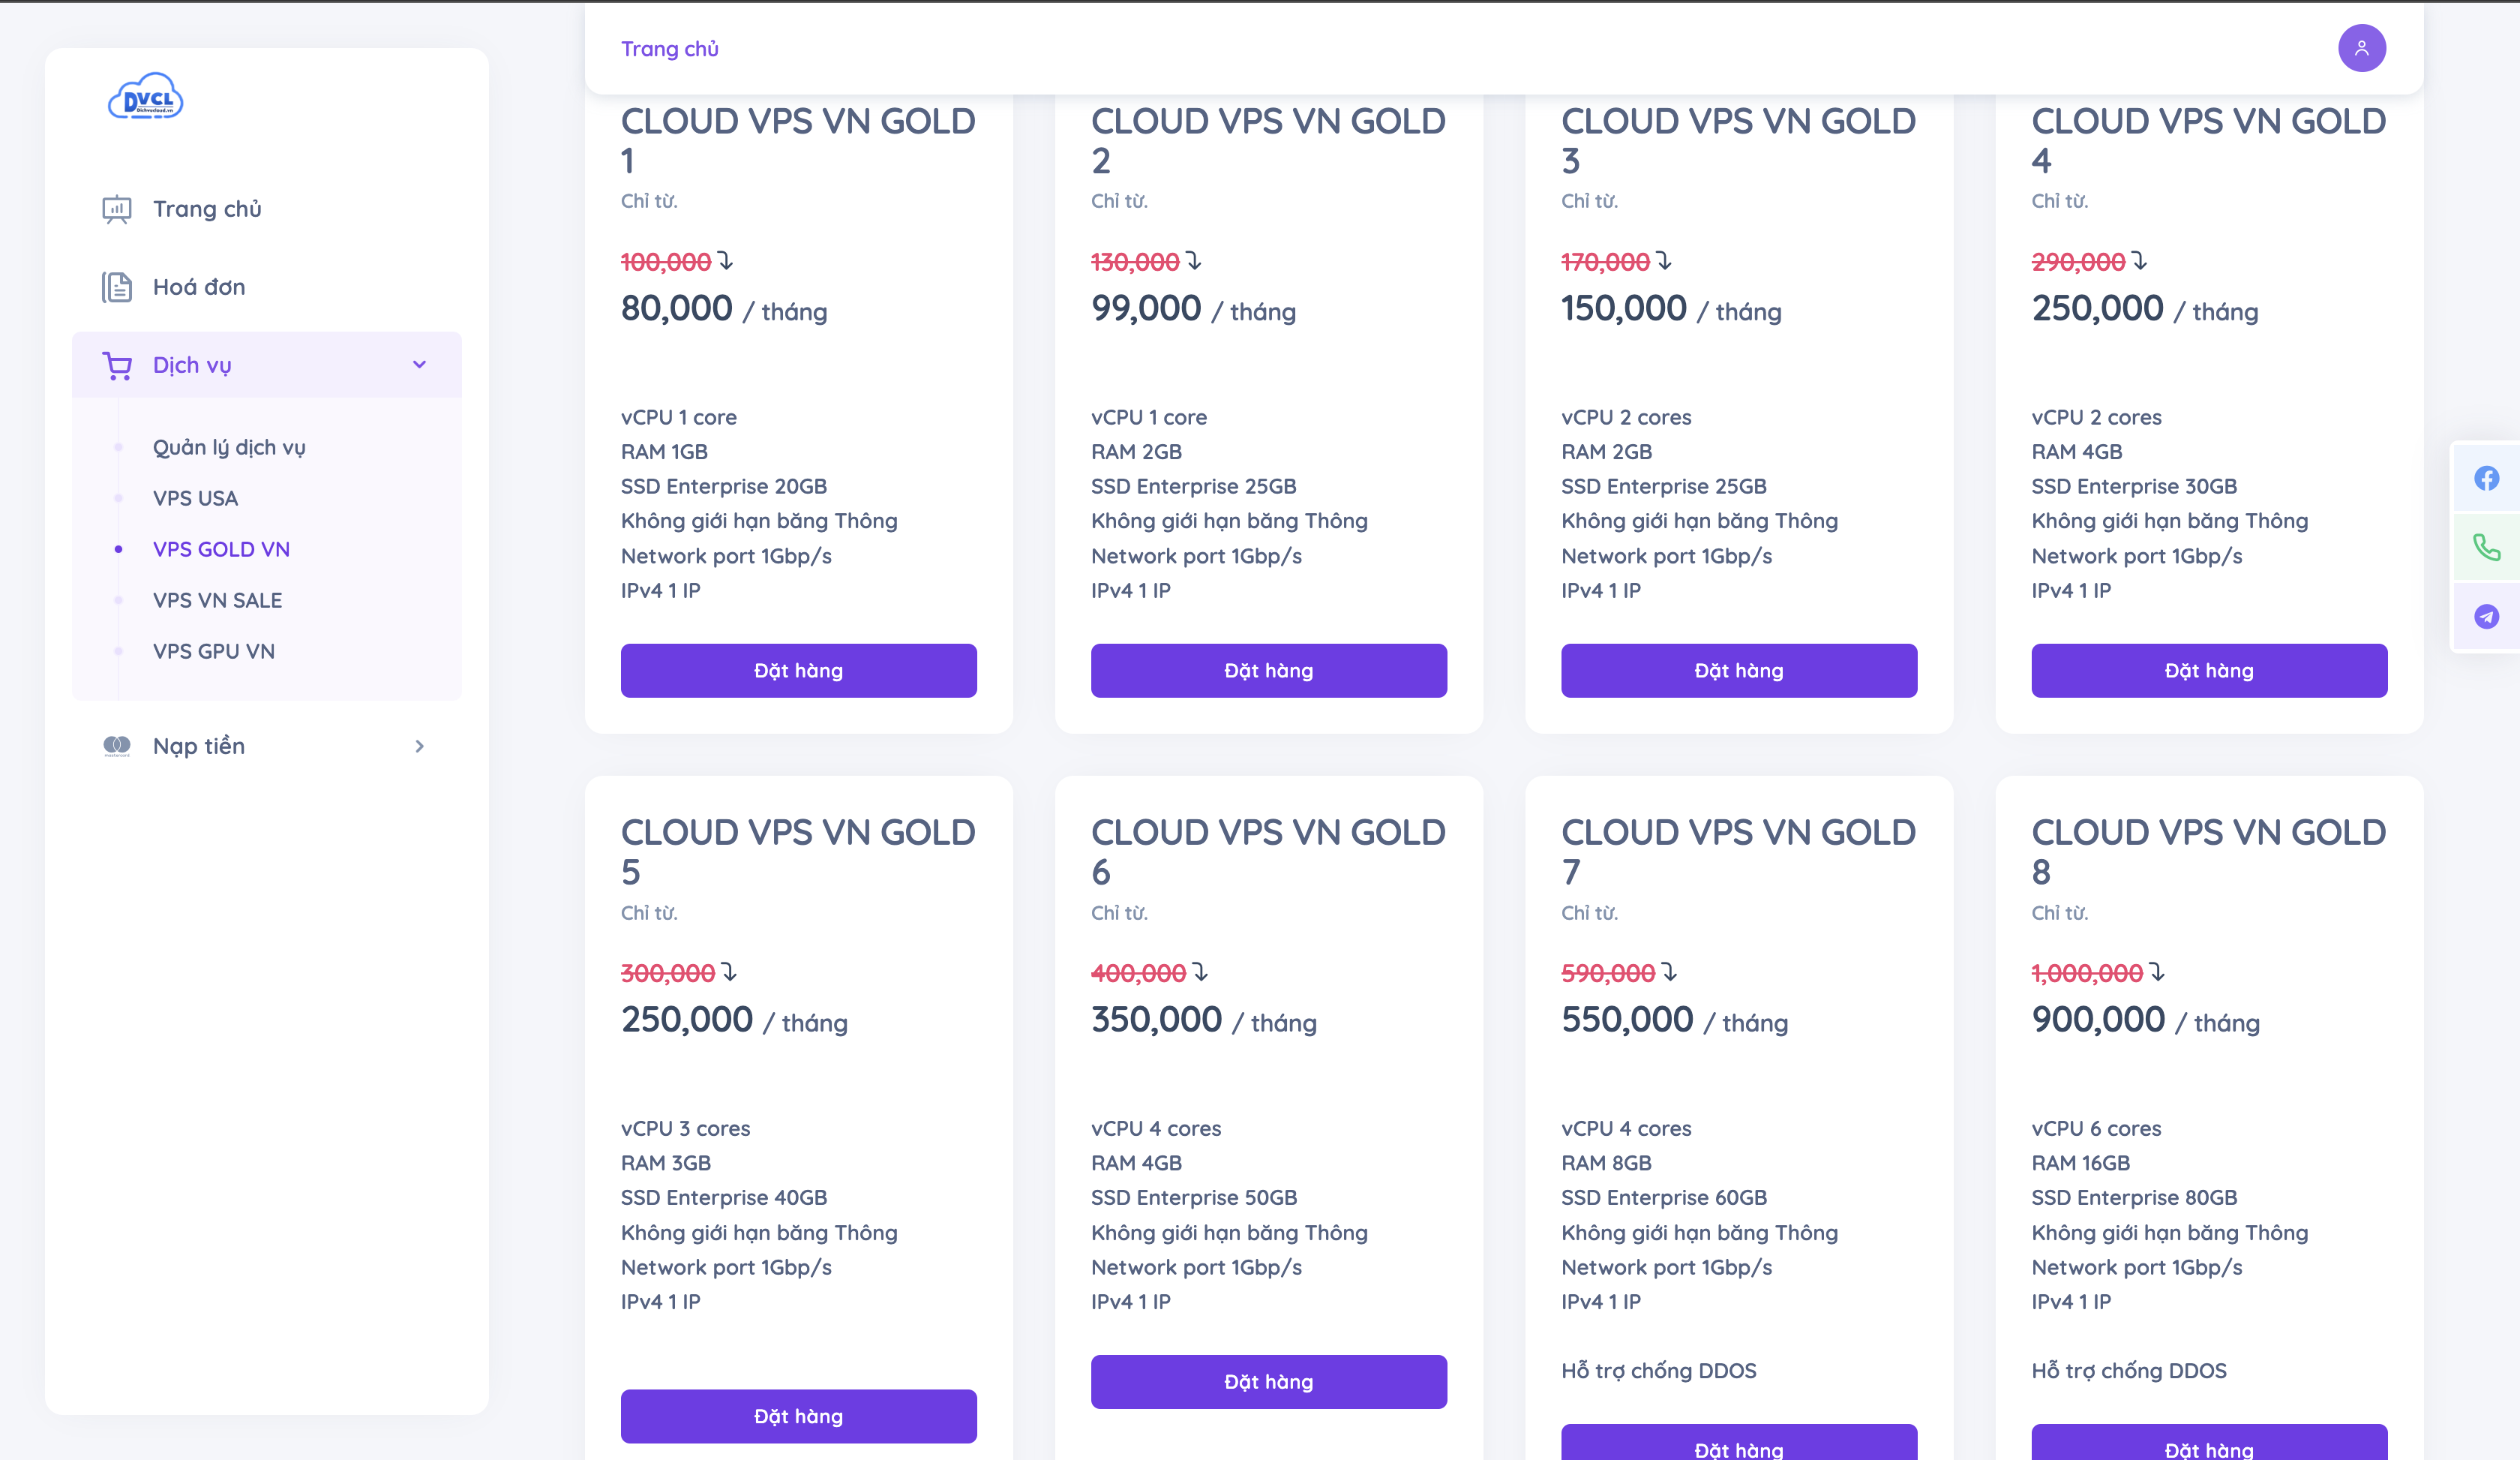The height and width of the screenshot is (1460, 2520).
Task: Go to VPS VN SALE page
Action: (217, 600)
